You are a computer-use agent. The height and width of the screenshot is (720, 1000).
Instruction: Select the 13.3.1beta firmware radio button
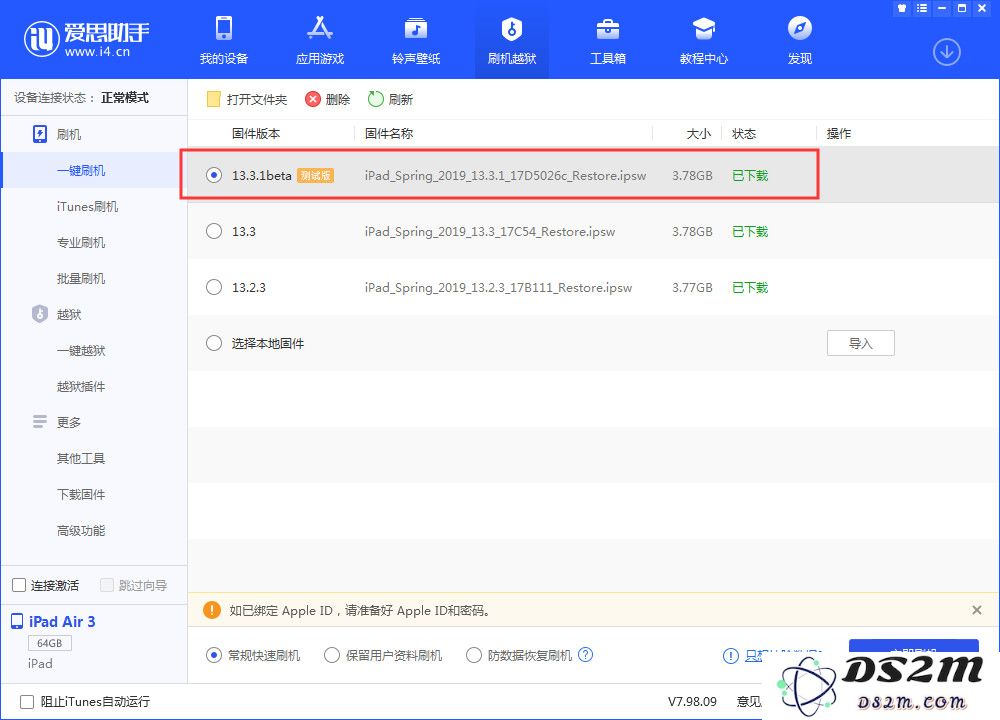214,175
